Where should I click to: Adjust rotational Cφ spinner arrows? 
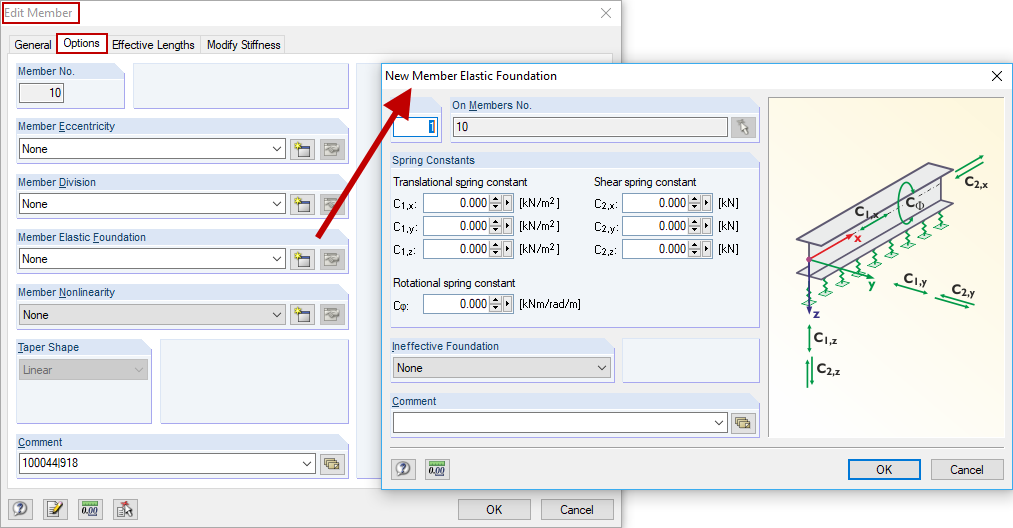tap(496, 304)
